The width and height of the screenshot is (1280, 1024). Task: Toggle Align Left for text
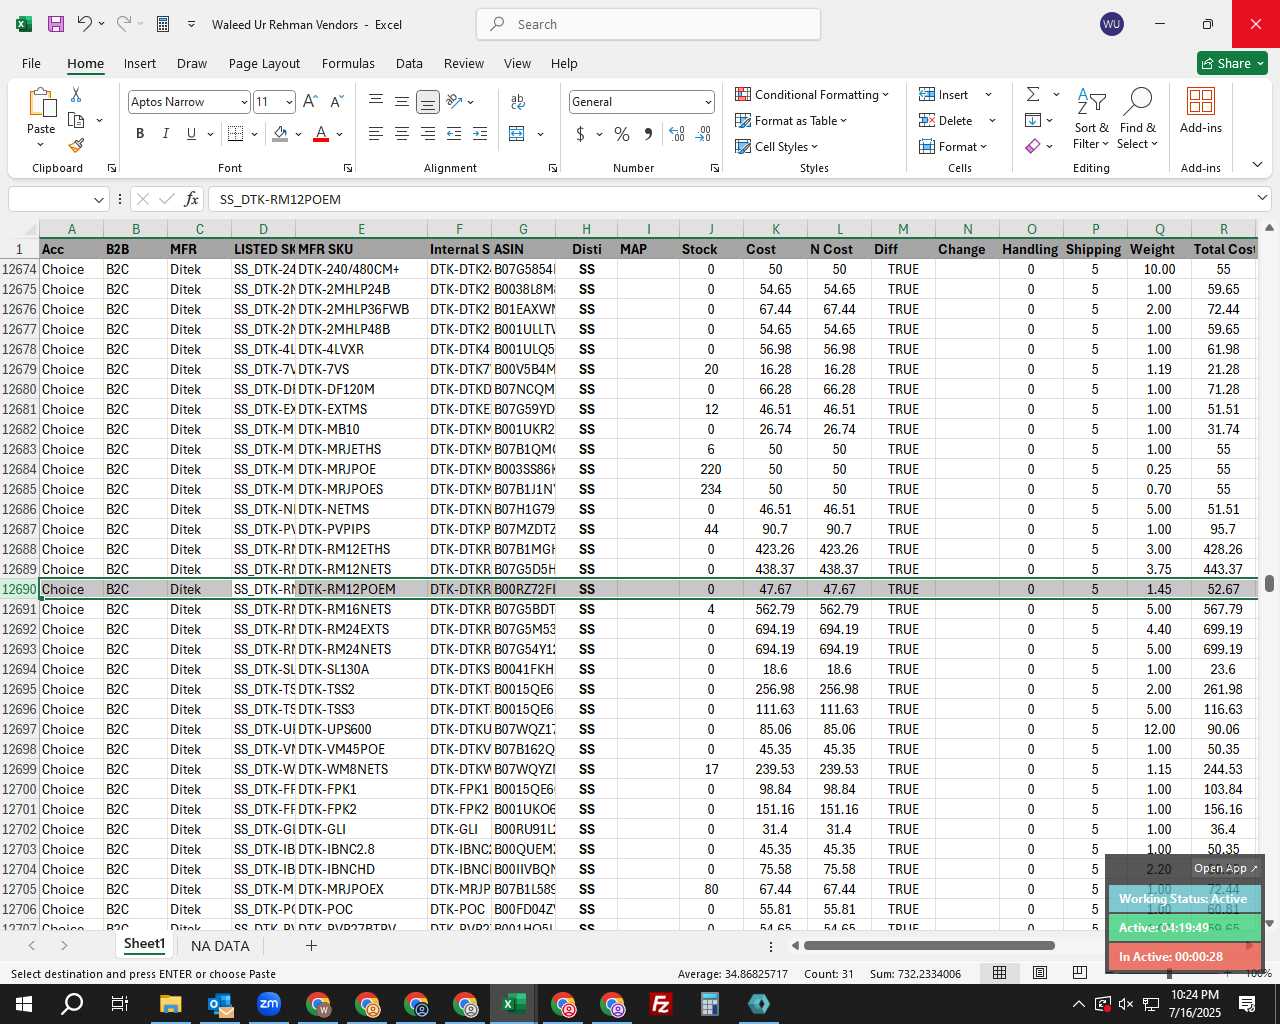376,134
